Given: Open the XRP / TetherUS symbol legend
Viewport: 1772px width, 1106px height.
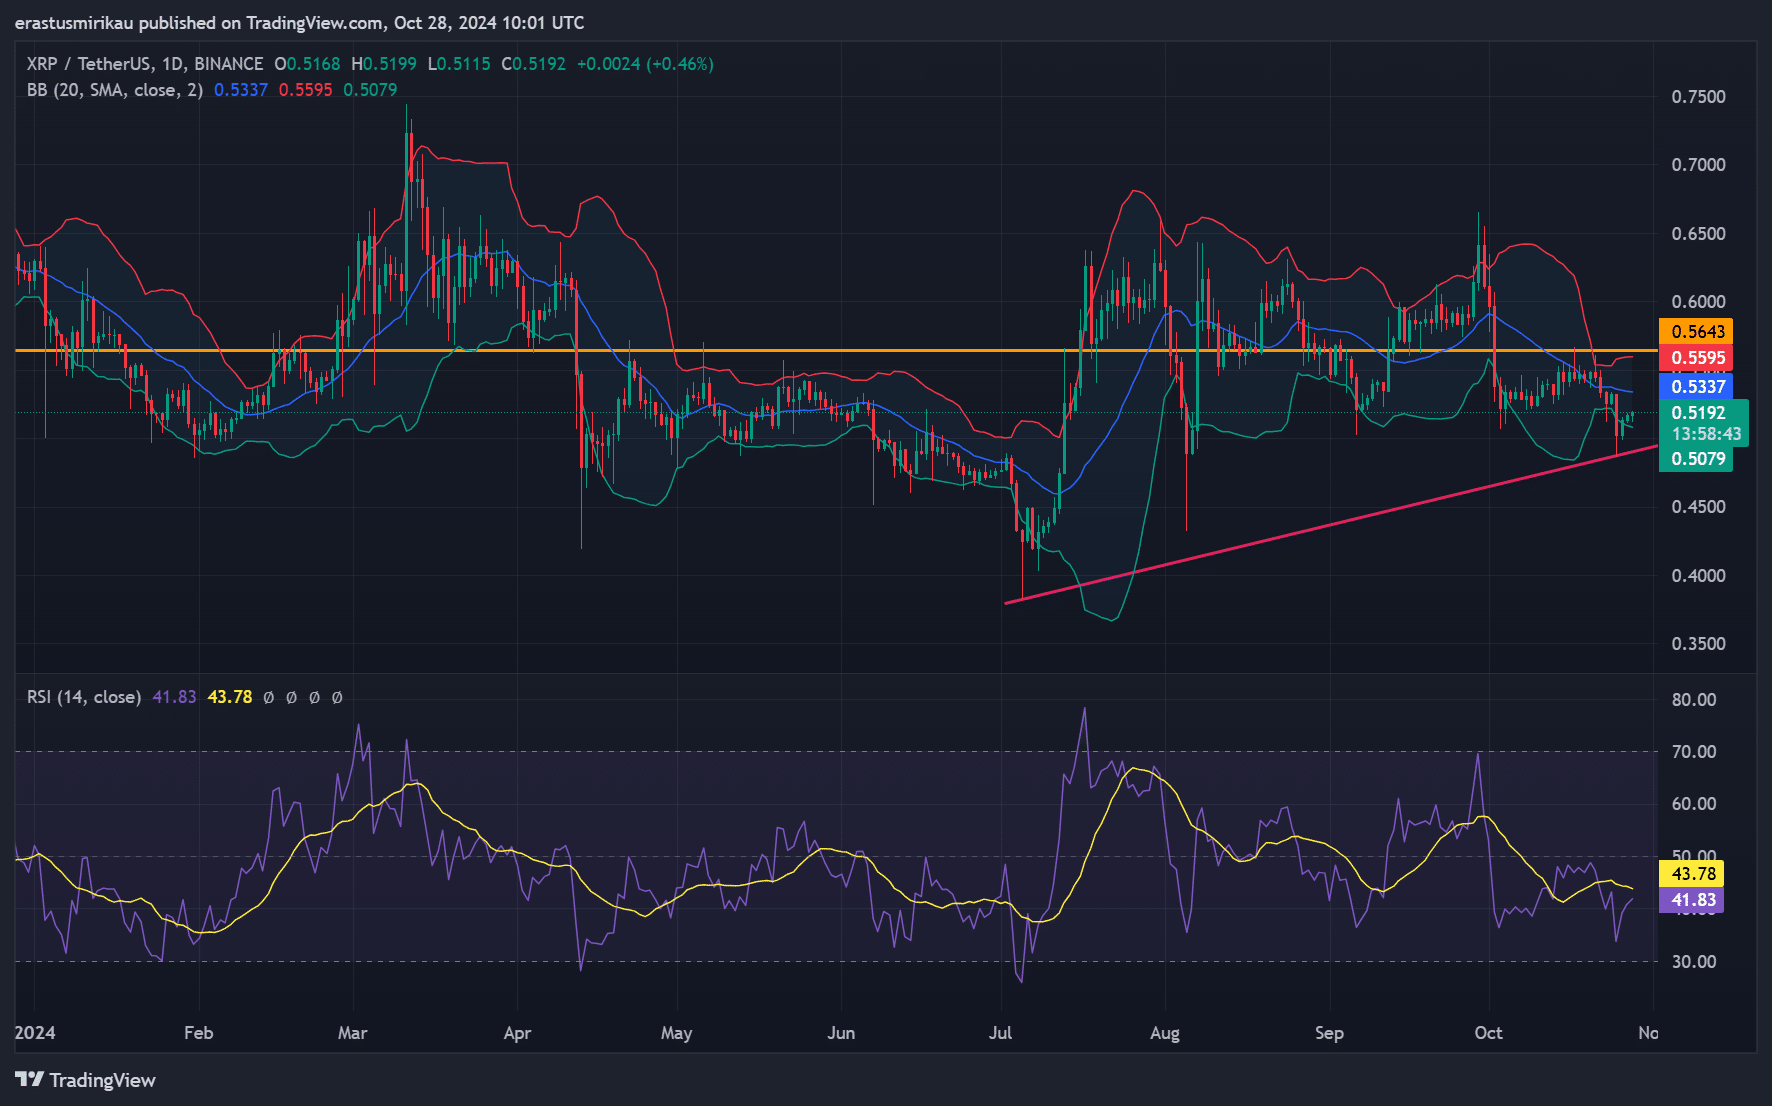Looking at the screenshot, I should (144, 64).
